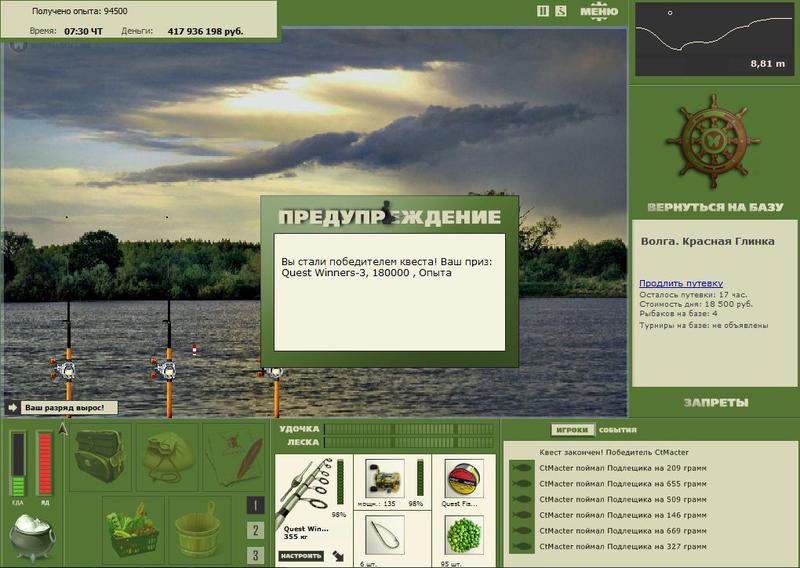Screen dimensions: 800x568
Task: Click the fisherman icon beside pause
Action: (560, 11)
